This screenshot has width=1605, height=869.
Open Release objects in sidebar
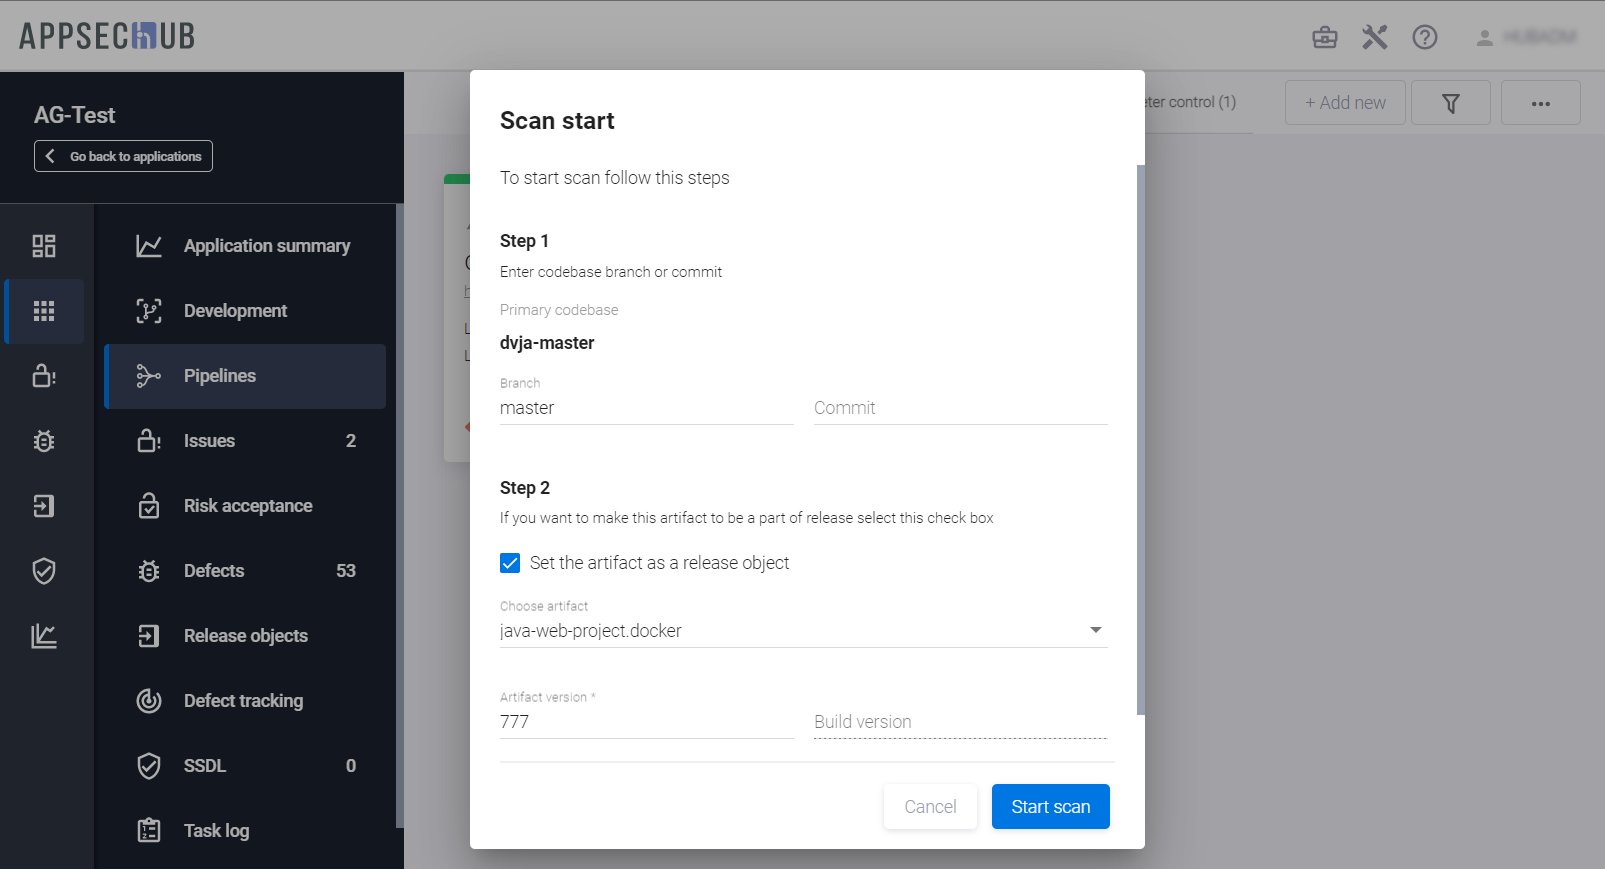click(x=245, y=636)
